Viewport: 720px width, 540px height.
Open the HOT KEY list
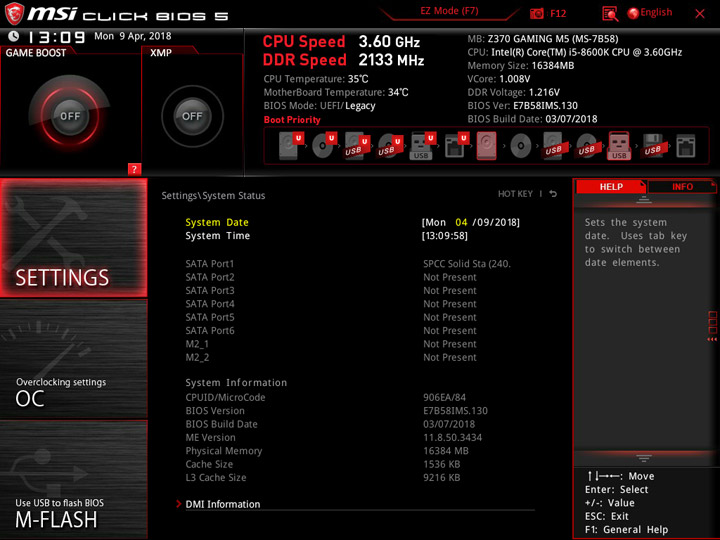(x=515, y=194)
